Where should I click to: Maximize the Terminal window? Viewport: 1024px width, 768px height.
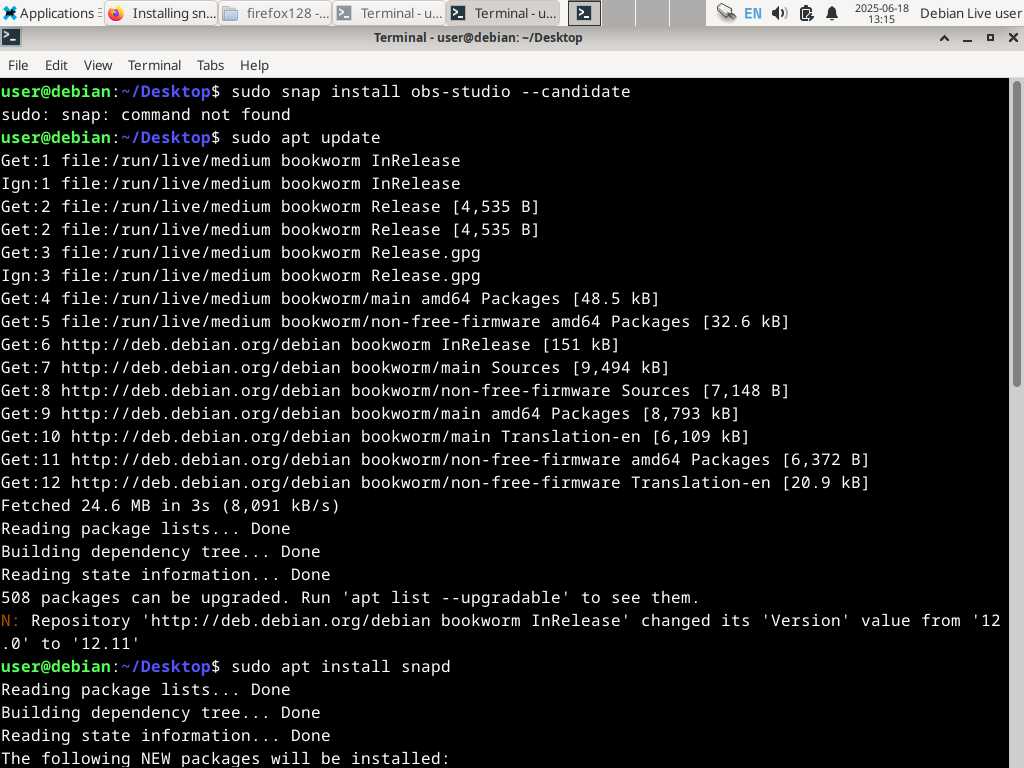(990, 38)
